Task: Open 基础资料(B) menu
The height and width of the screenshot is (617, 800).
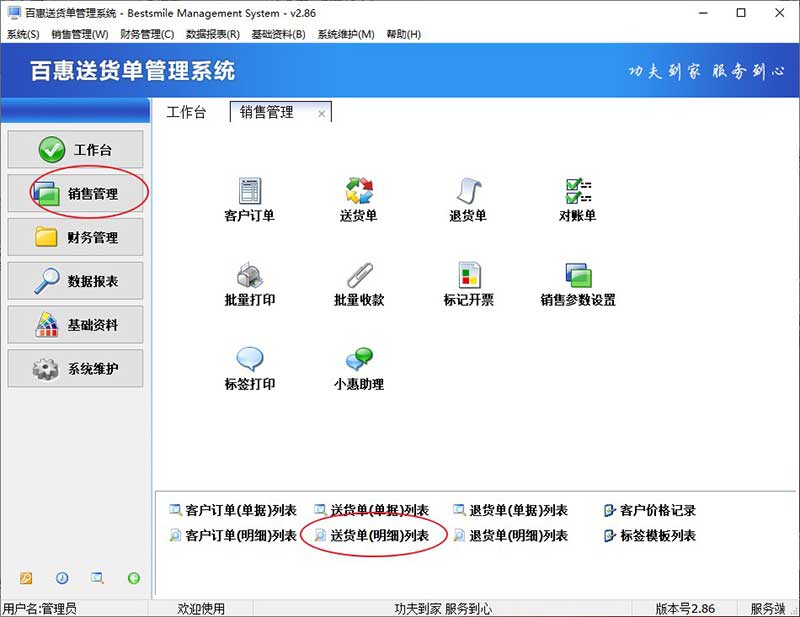Action: 279,34
